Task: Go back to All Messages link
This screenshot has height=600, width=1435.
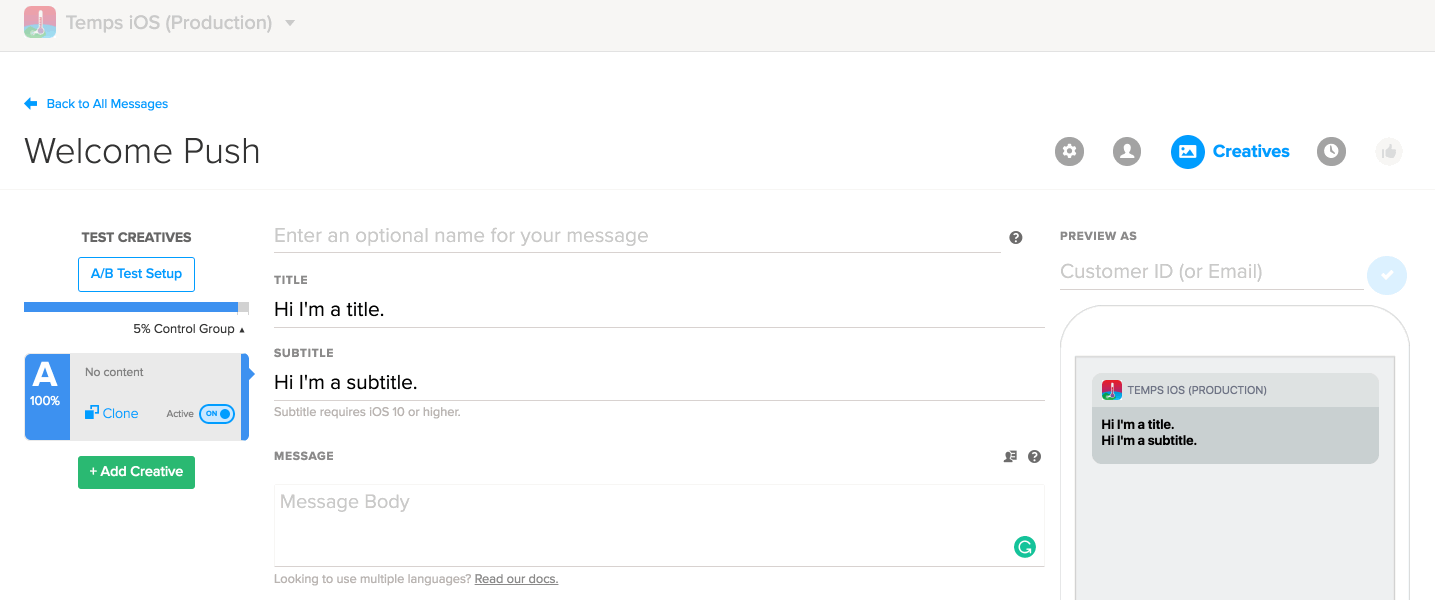Action: pos(106,104)
